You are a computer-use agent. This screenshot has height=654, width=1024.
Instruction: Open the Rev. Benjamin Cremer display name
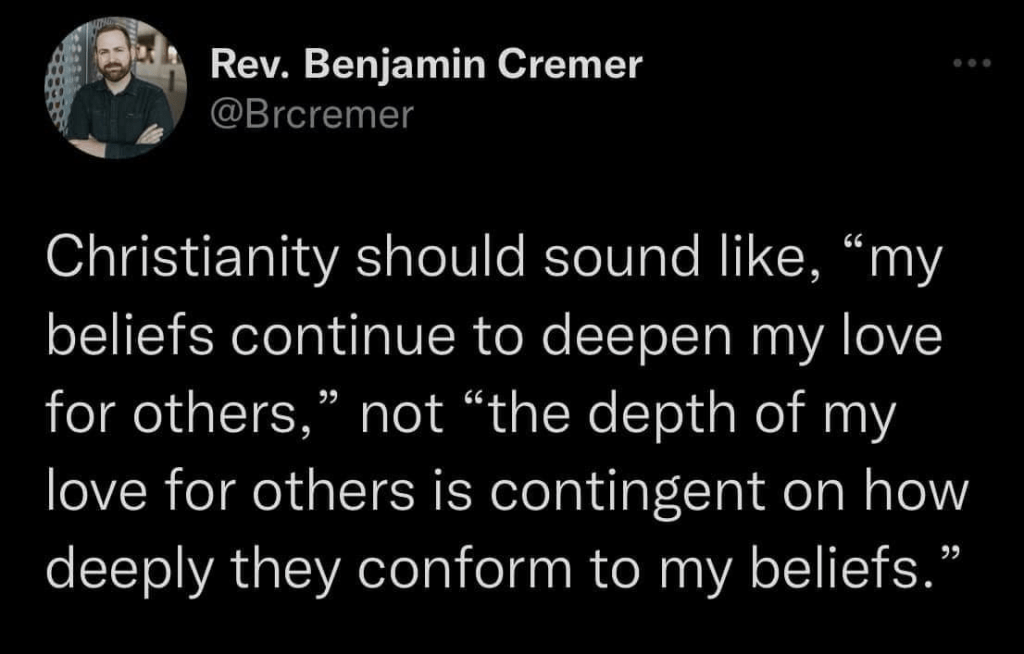pyautogui.click(x=425, y=68)
